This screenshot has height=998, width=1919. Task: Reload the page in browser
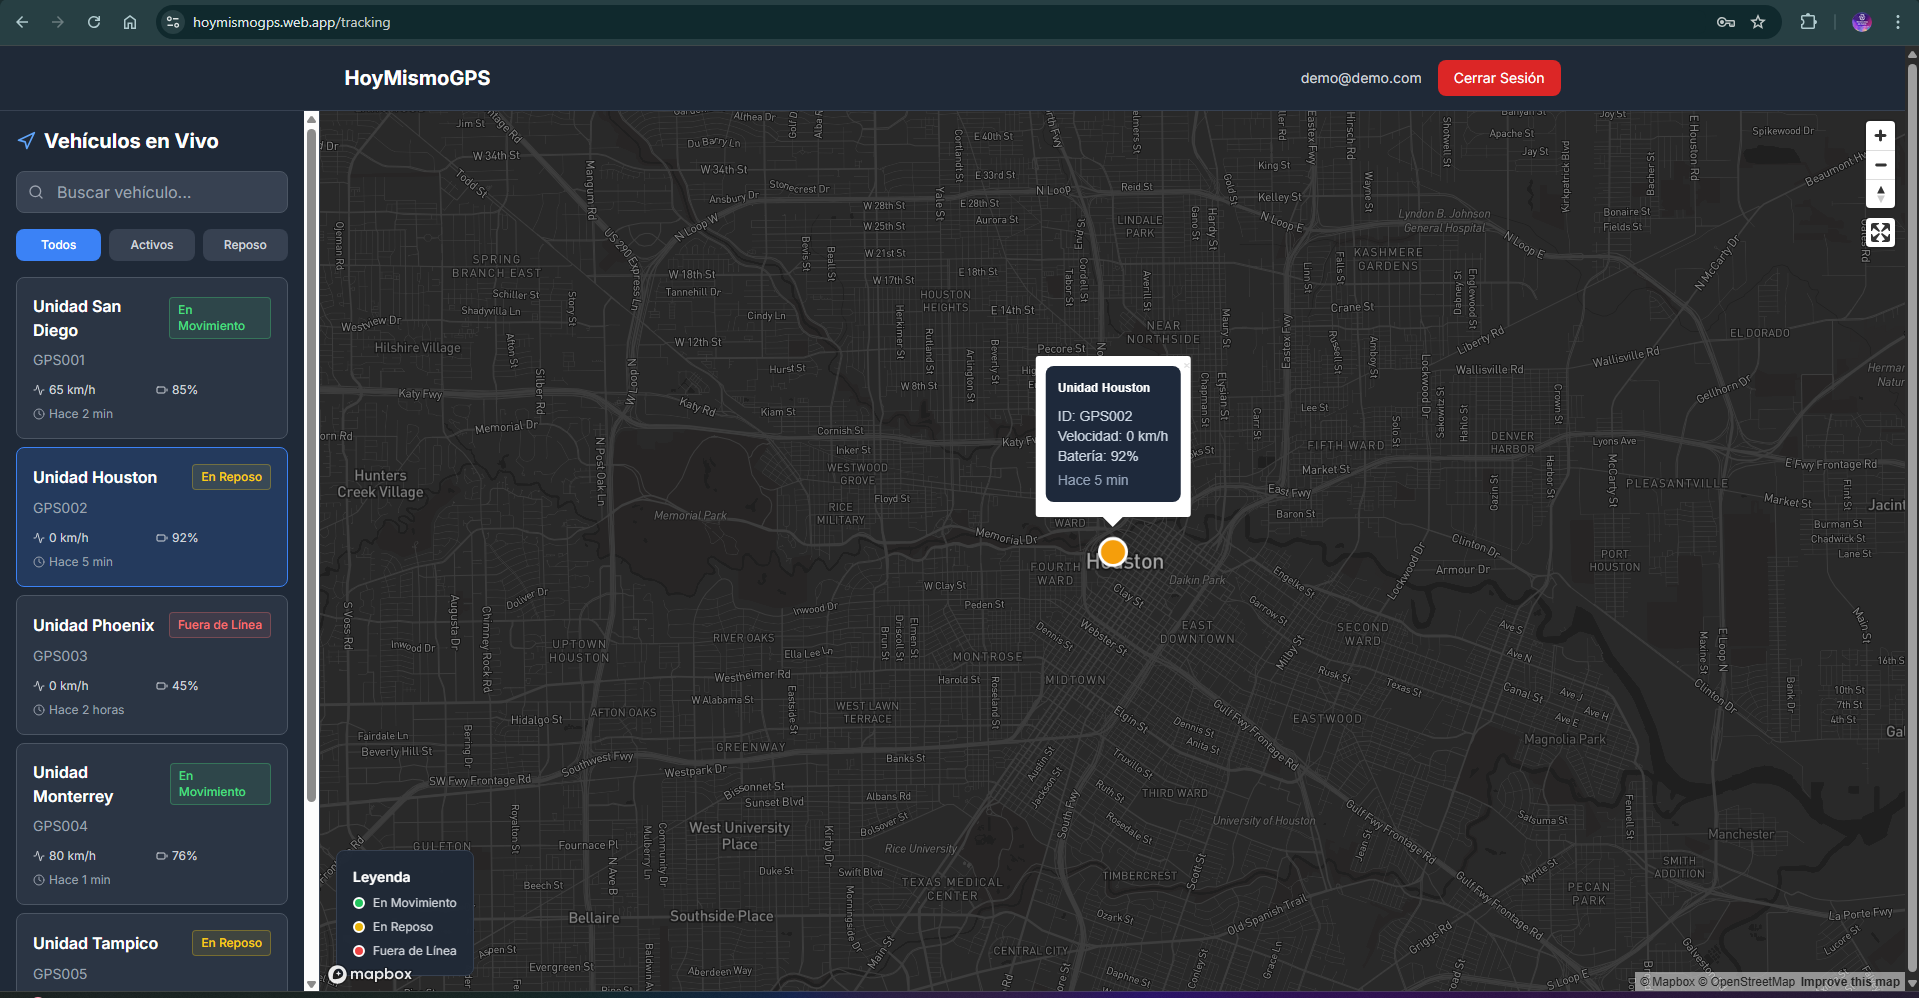click(x=94, y=22)
